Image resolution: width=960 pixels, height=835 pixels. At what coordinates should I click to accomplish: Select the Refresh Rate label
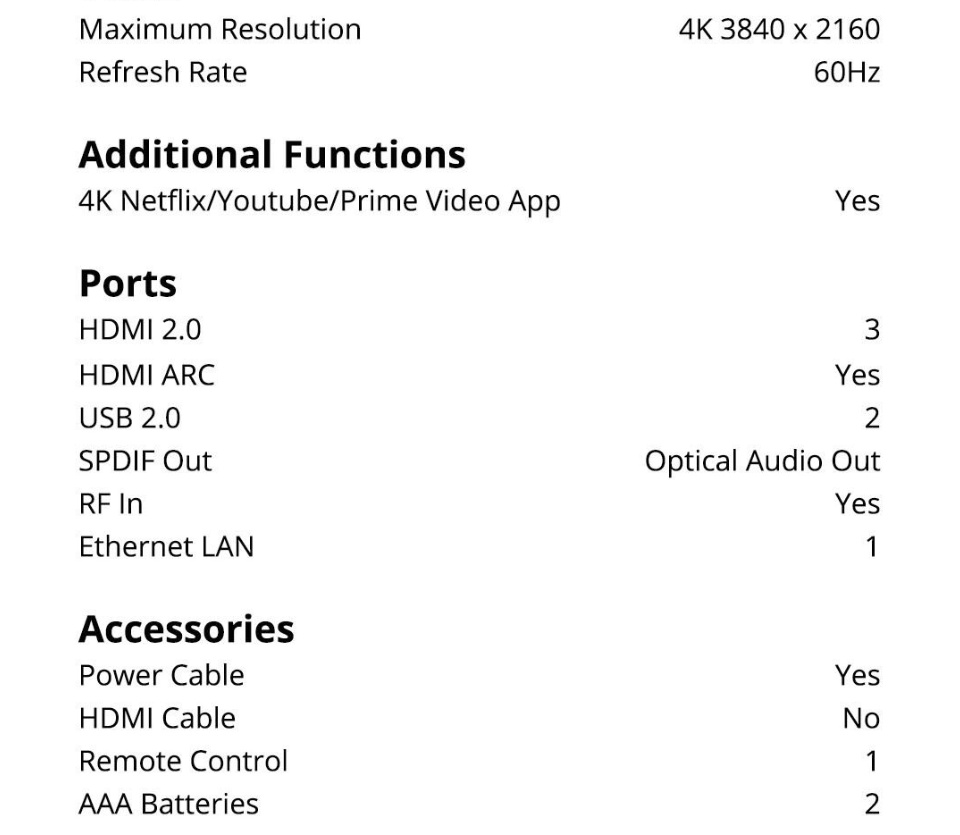[x=163, y=72]
